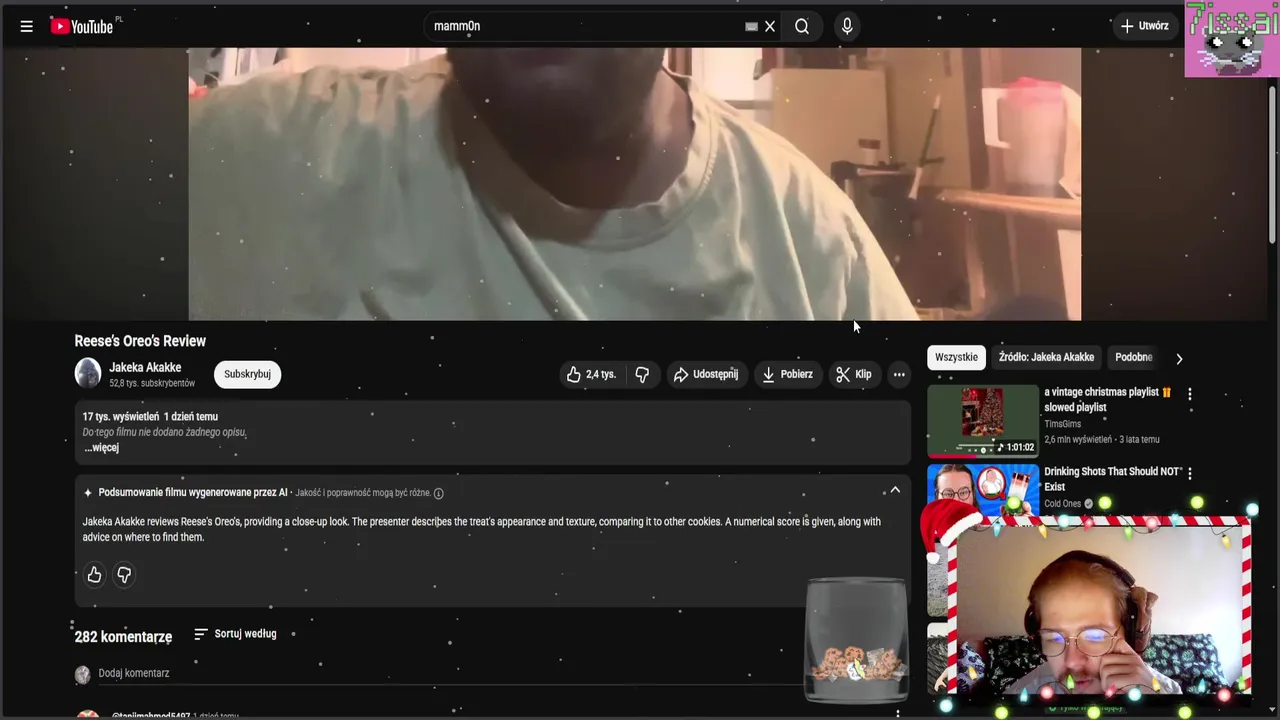Click the 17 tys. wyświetleń text
The image size is (1280, 720).
(120, 417)
